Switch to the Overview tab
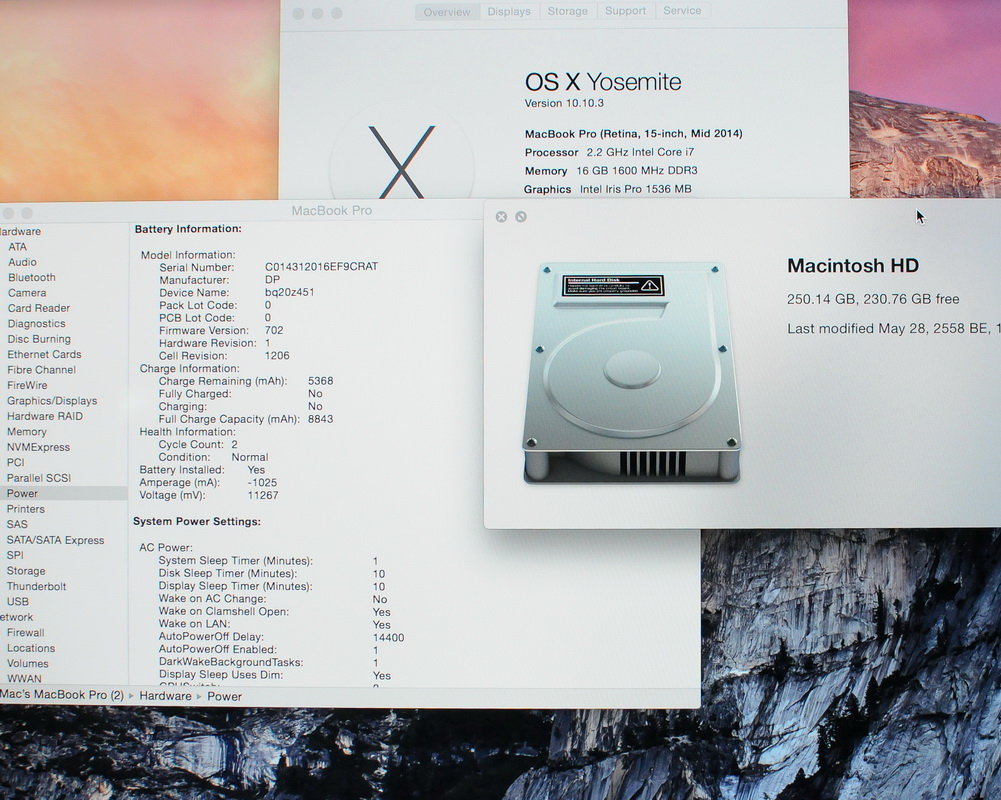 pos(447,12)
